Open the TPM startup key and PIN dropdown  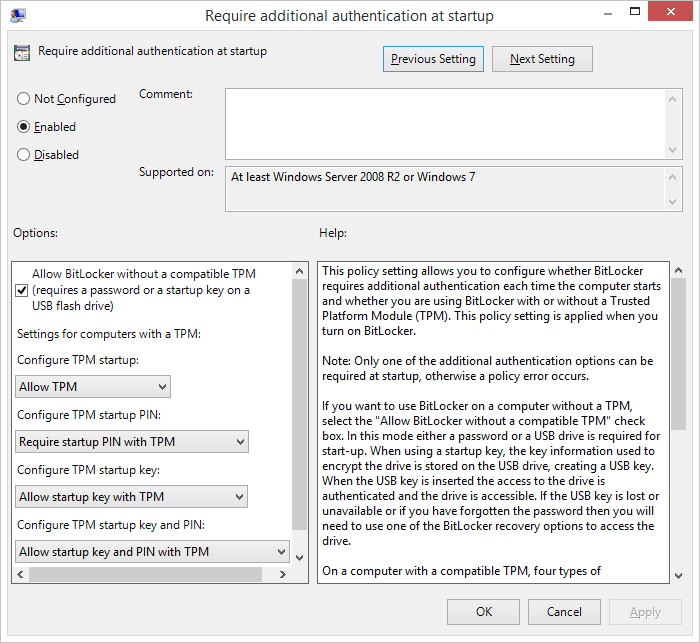tap(152, 552)
